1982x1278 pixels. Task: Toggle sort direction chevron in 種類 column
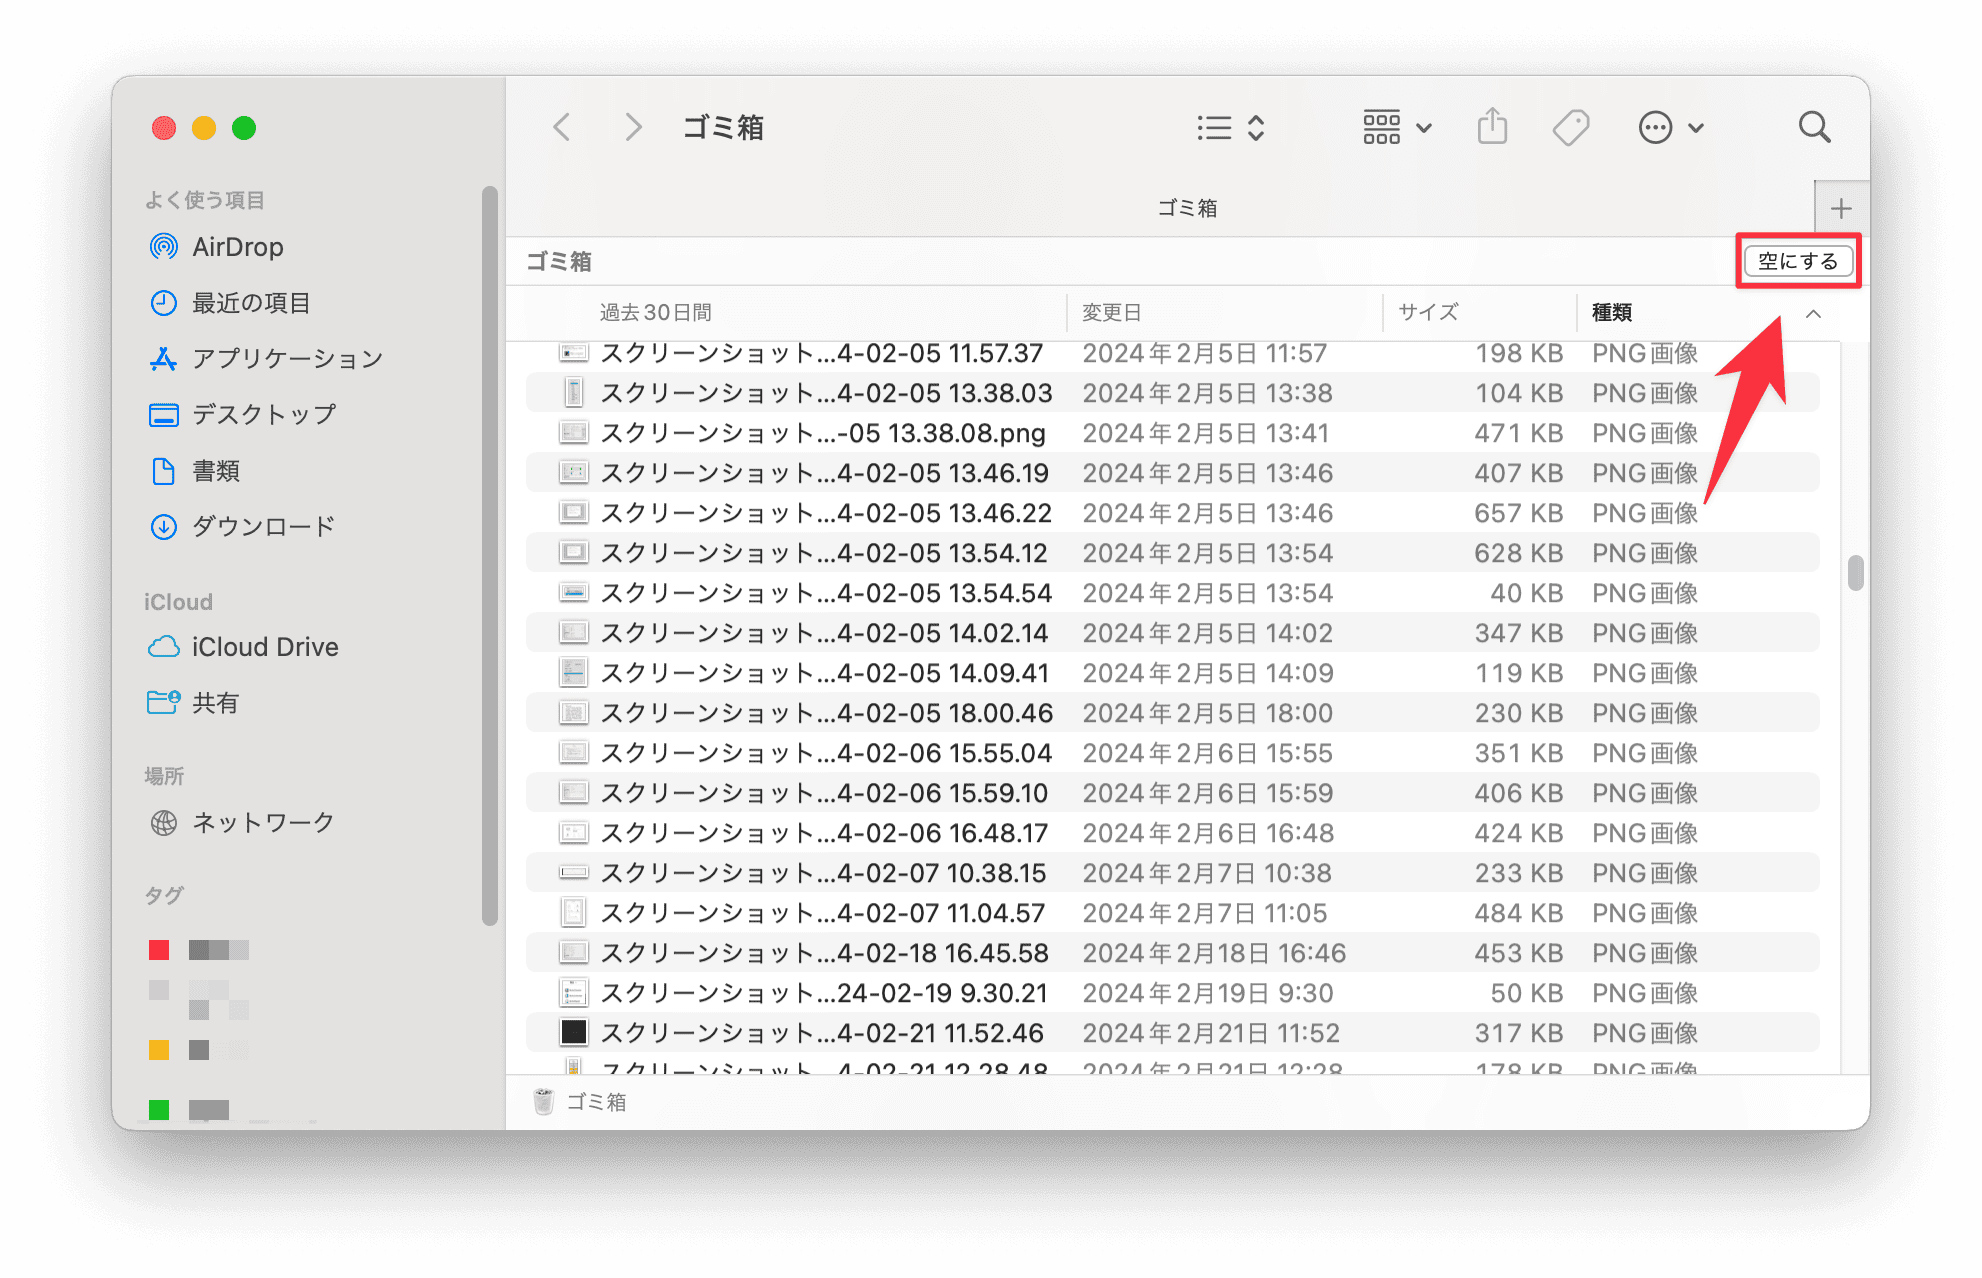tap(1813, 314)
